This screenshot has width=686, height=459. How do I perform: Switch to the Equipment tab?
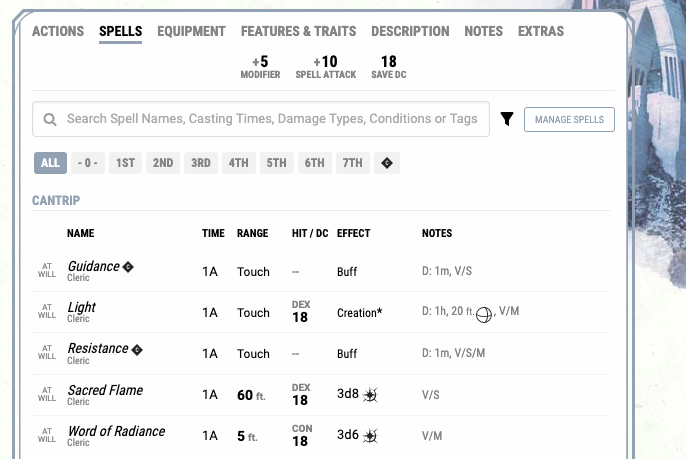point(191,32)
